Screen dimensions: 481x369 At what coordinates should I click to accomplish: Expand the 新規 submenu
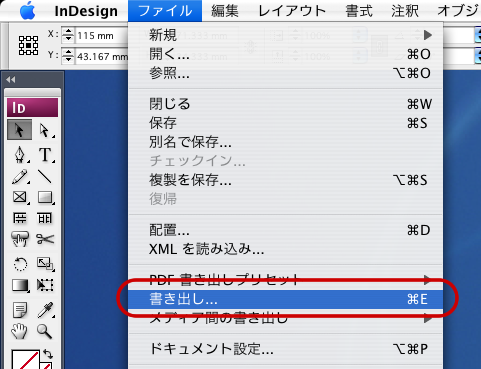286,35
